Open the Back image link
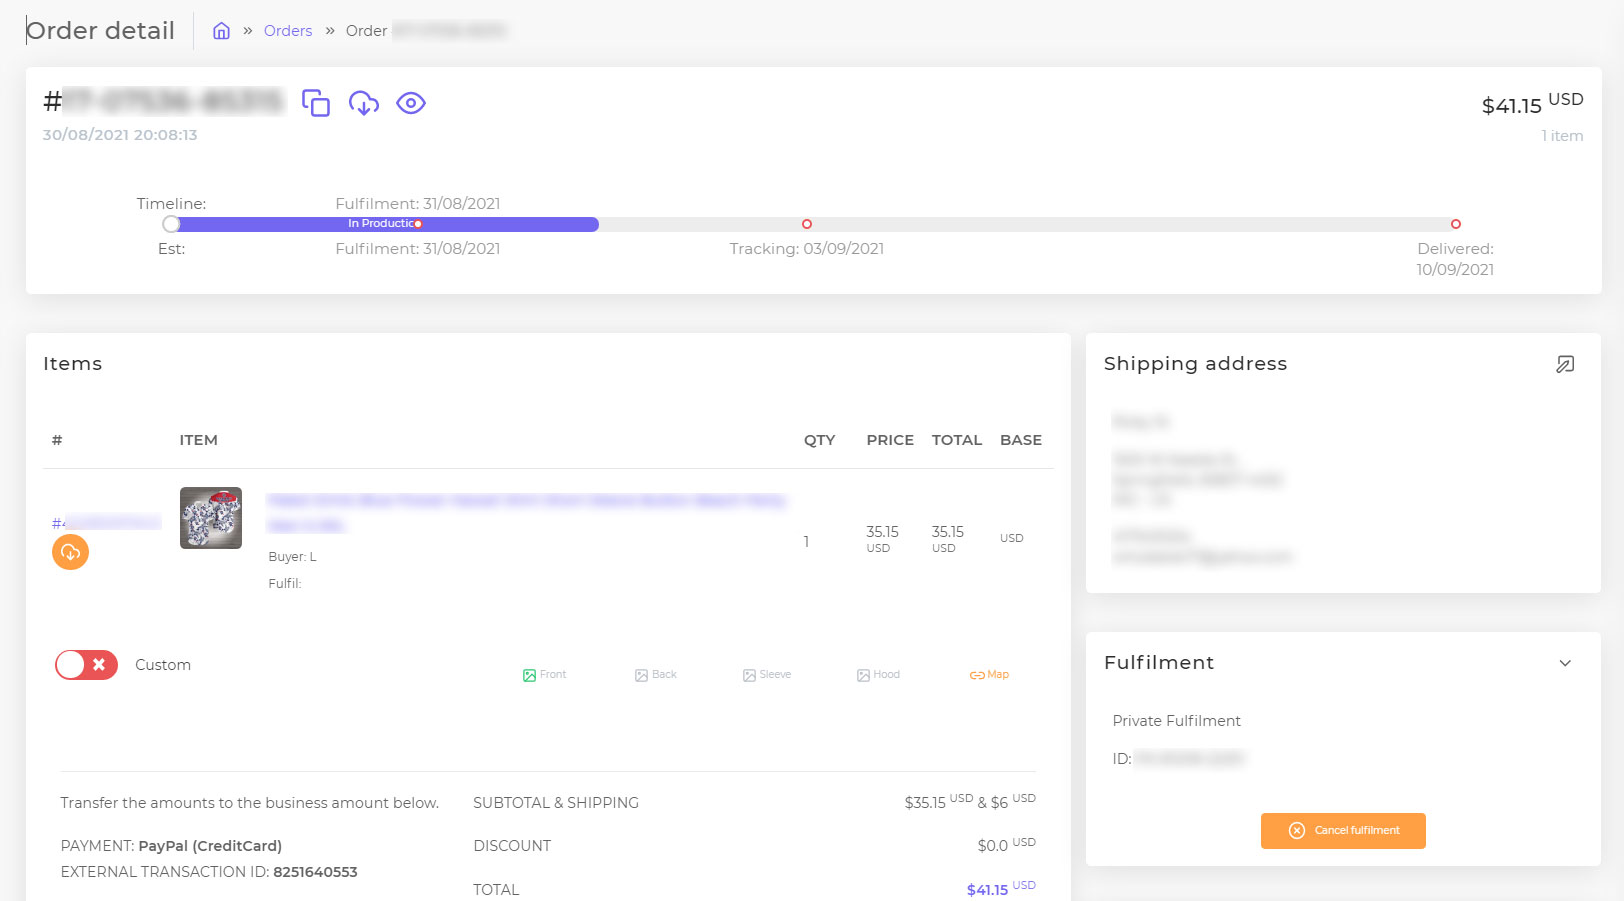 coord(656,675)
